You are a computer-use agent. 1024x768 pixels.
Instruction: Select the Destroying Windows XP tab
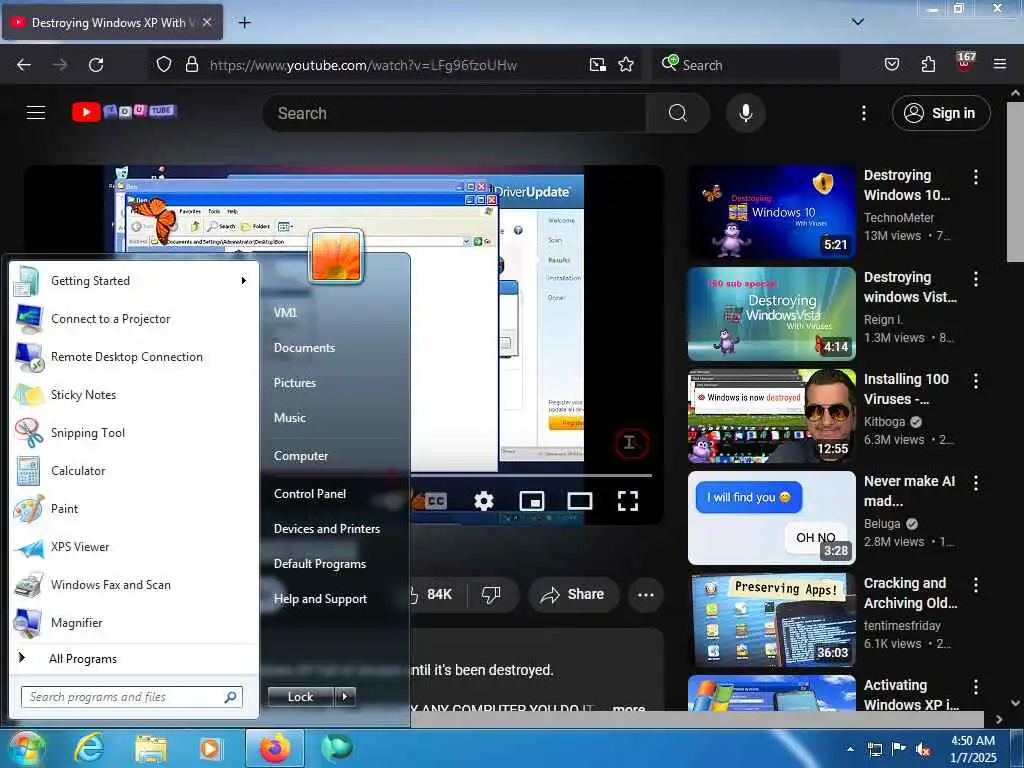click(111, 23)
